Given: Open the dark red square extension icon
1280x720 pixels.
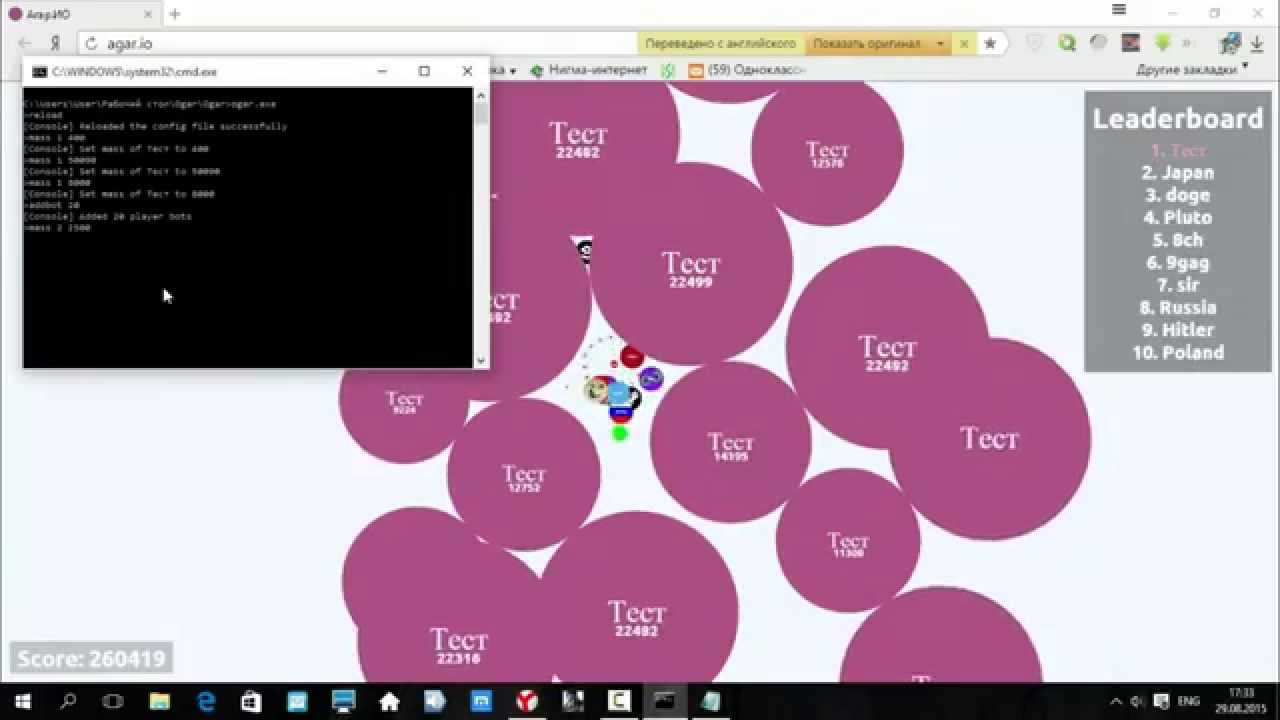Looking at the screenshot, I should click(1131, 43).
